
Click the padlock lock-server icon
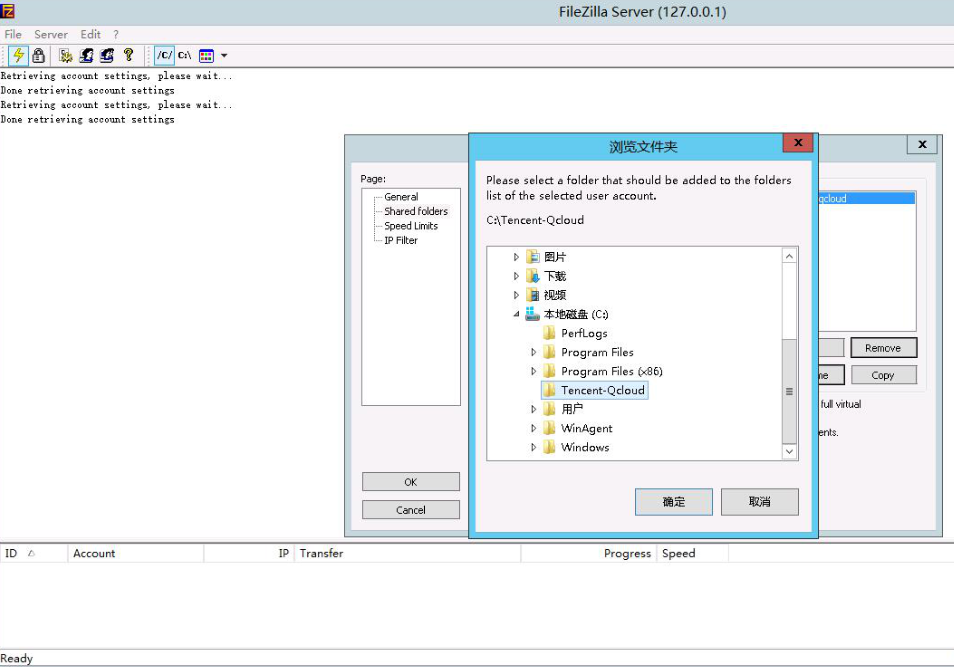click(x=38, y=56)
